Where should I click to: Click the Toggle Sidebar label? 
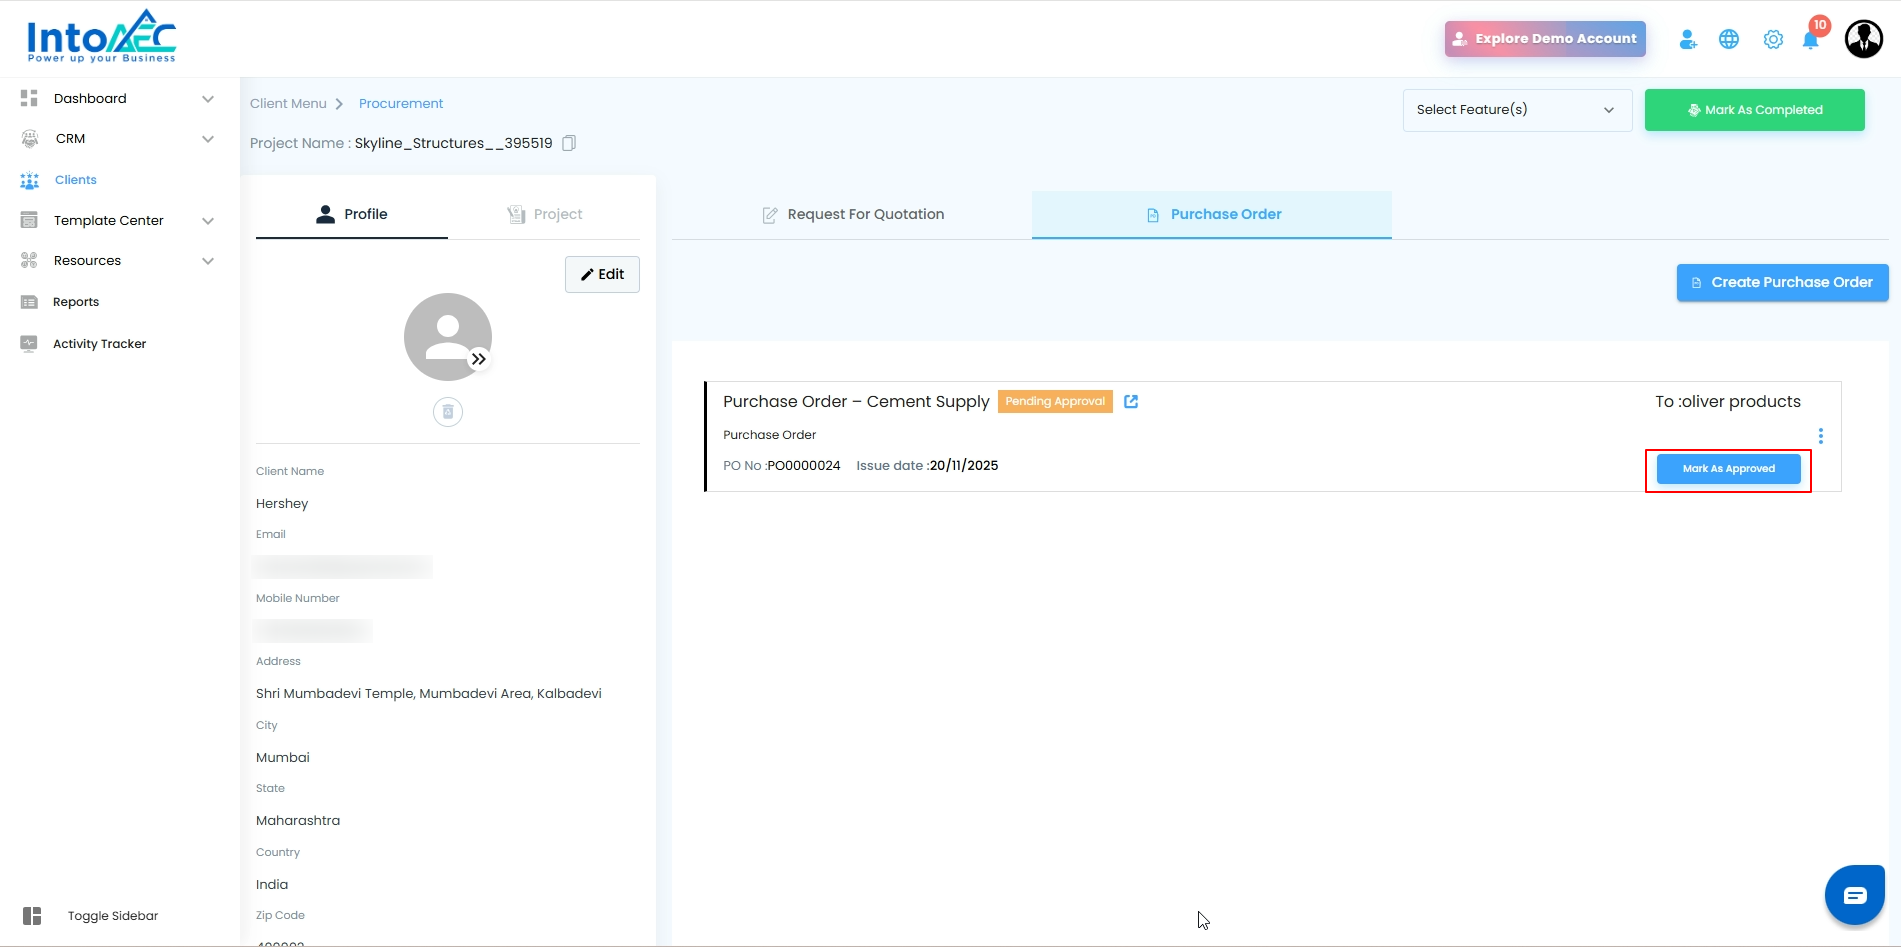click(x=113, y=916)
